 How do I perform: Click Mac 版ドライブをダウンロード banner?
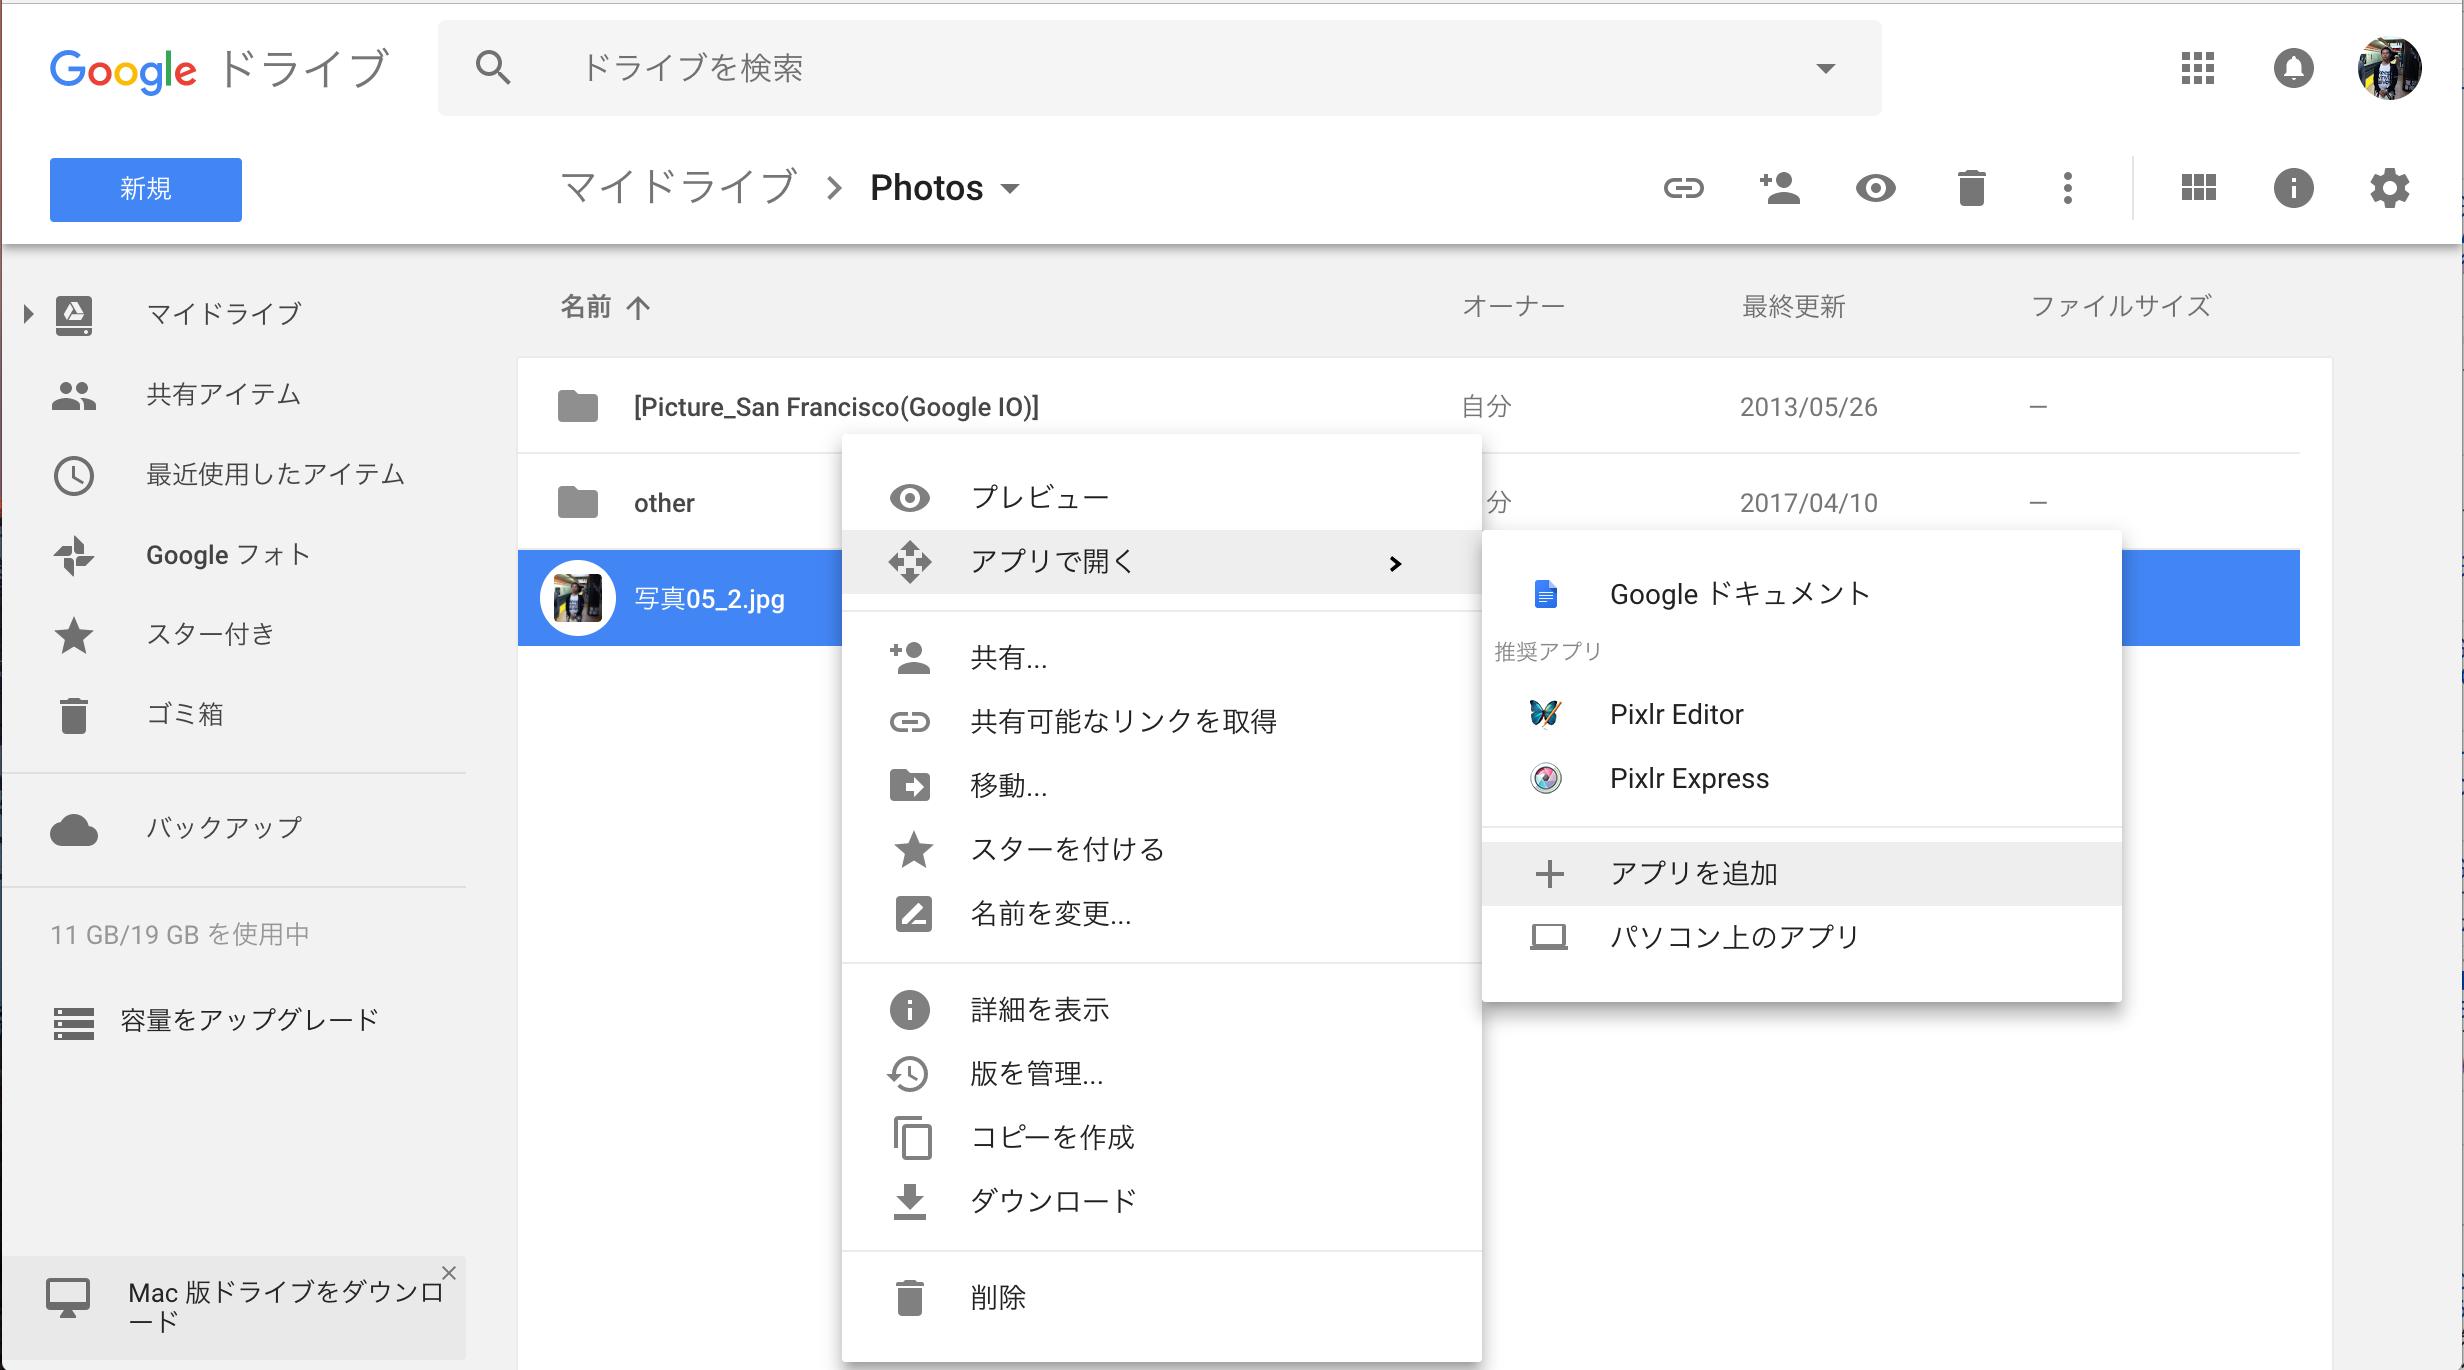[235, 1307]
